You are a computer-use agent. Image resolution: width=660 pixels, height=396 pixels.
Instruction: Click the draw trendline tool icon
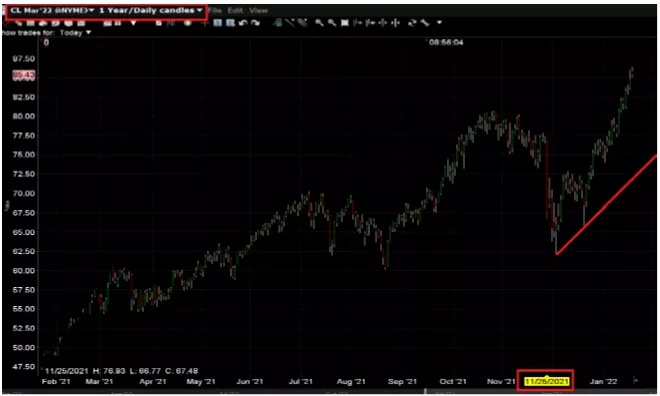tap(290, 23)
